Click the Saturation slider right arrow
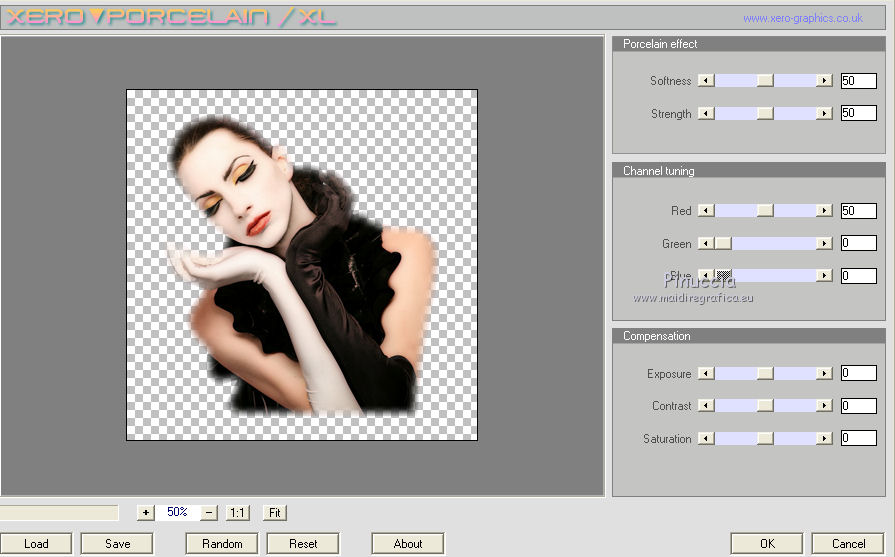895x557 pixels. click(x=824, y=439)
